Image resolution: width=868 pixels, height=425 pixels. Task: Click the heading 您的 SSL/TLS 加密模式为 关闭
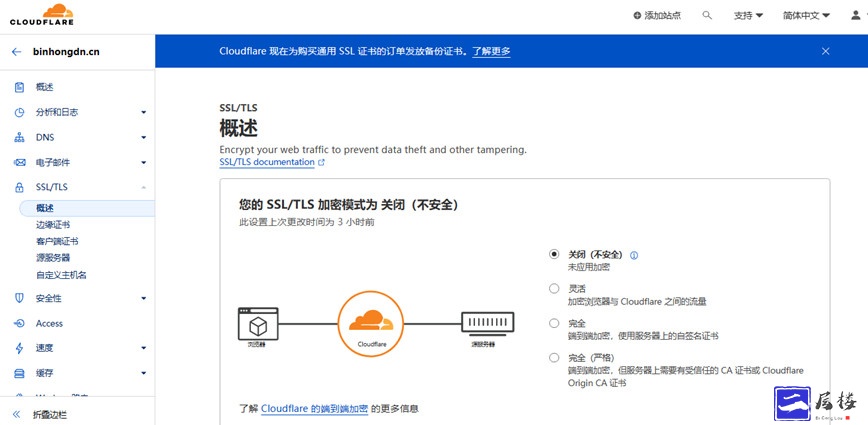349,204
